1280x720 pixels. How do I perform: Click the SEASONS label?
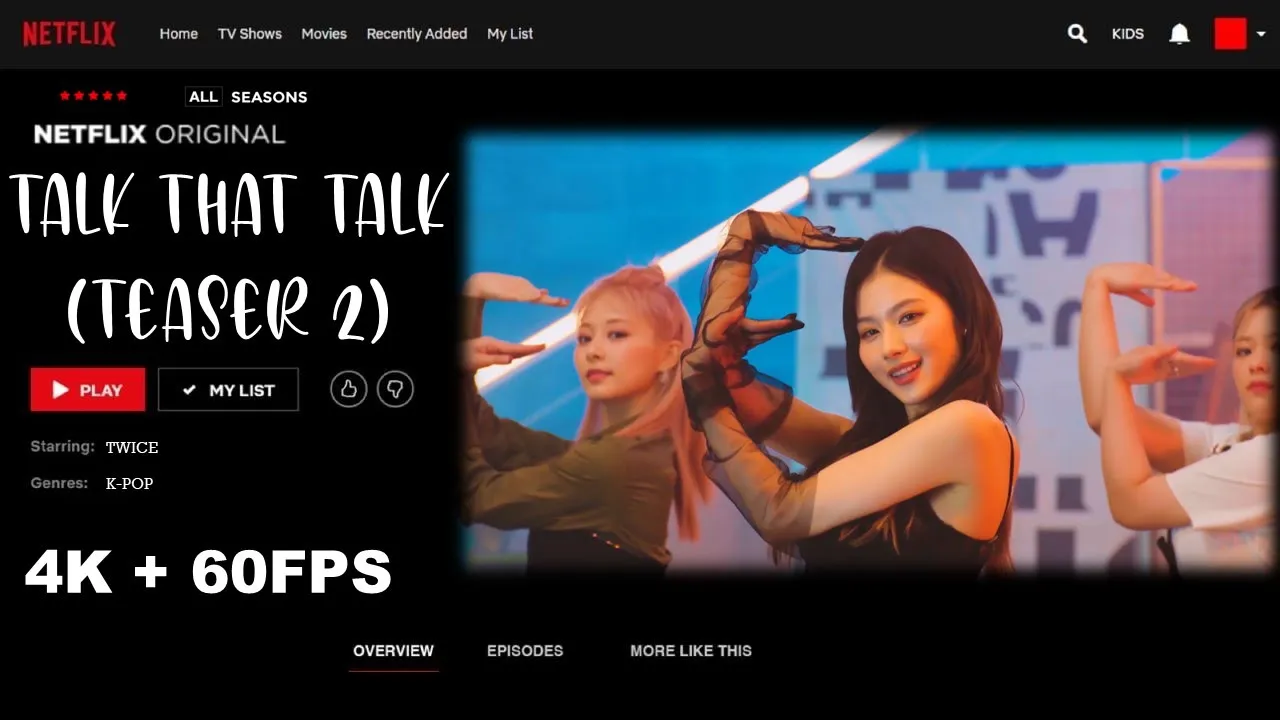269,97
